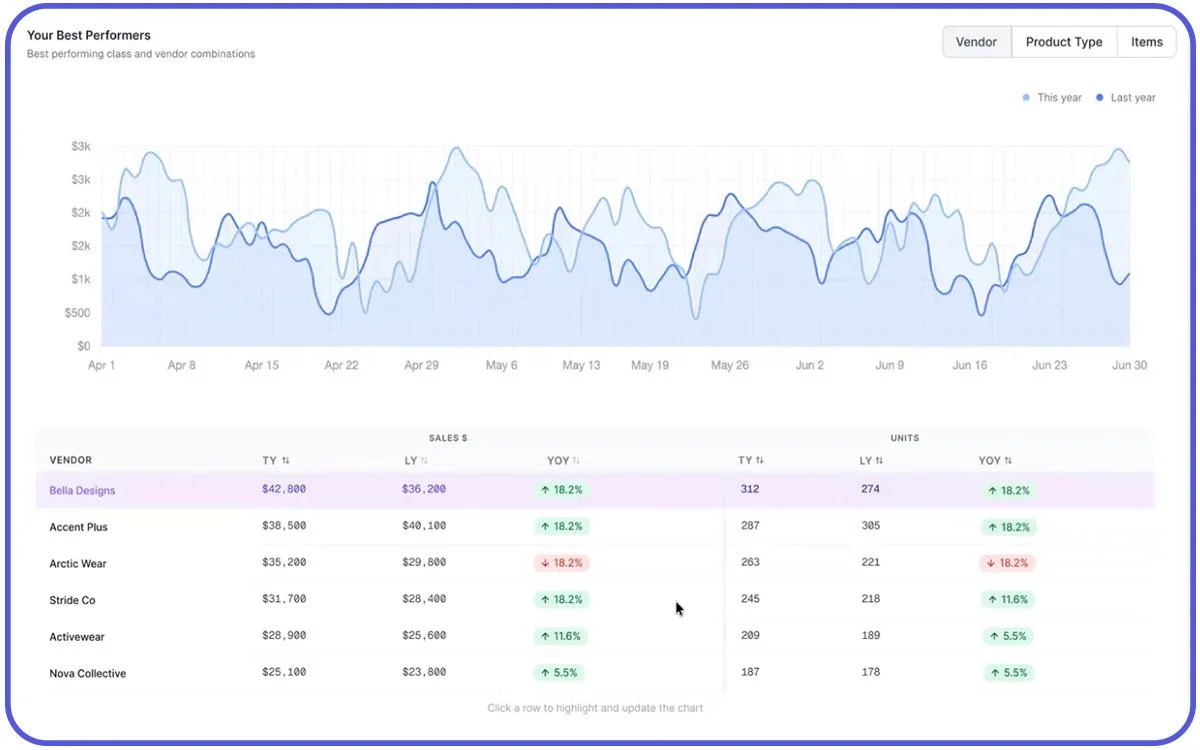Click Stride Co's 11.6% units YOY badge
Viewport: 1200px width, 750px height.
1007,600
